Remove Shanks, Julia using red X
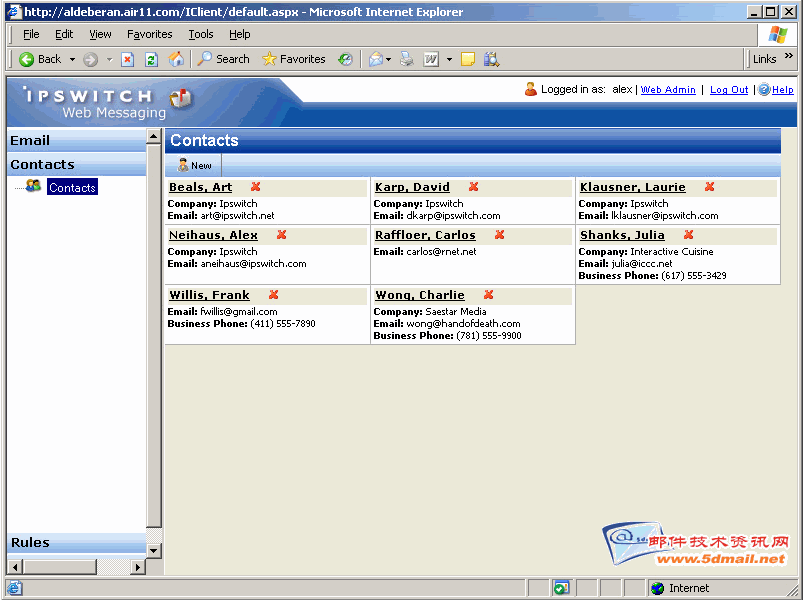 (x=688, y=235)
